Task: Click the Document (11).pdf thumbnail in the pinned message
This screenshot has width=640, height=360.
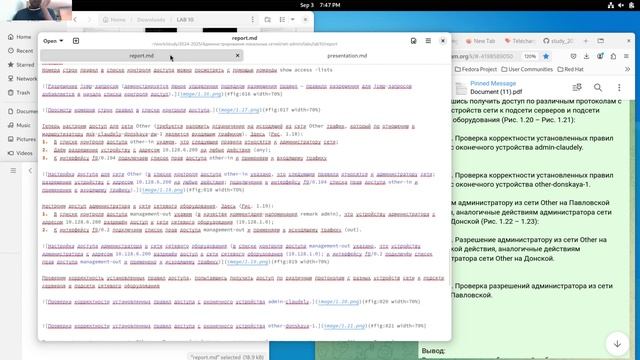Action: click(x=461, y=88)
